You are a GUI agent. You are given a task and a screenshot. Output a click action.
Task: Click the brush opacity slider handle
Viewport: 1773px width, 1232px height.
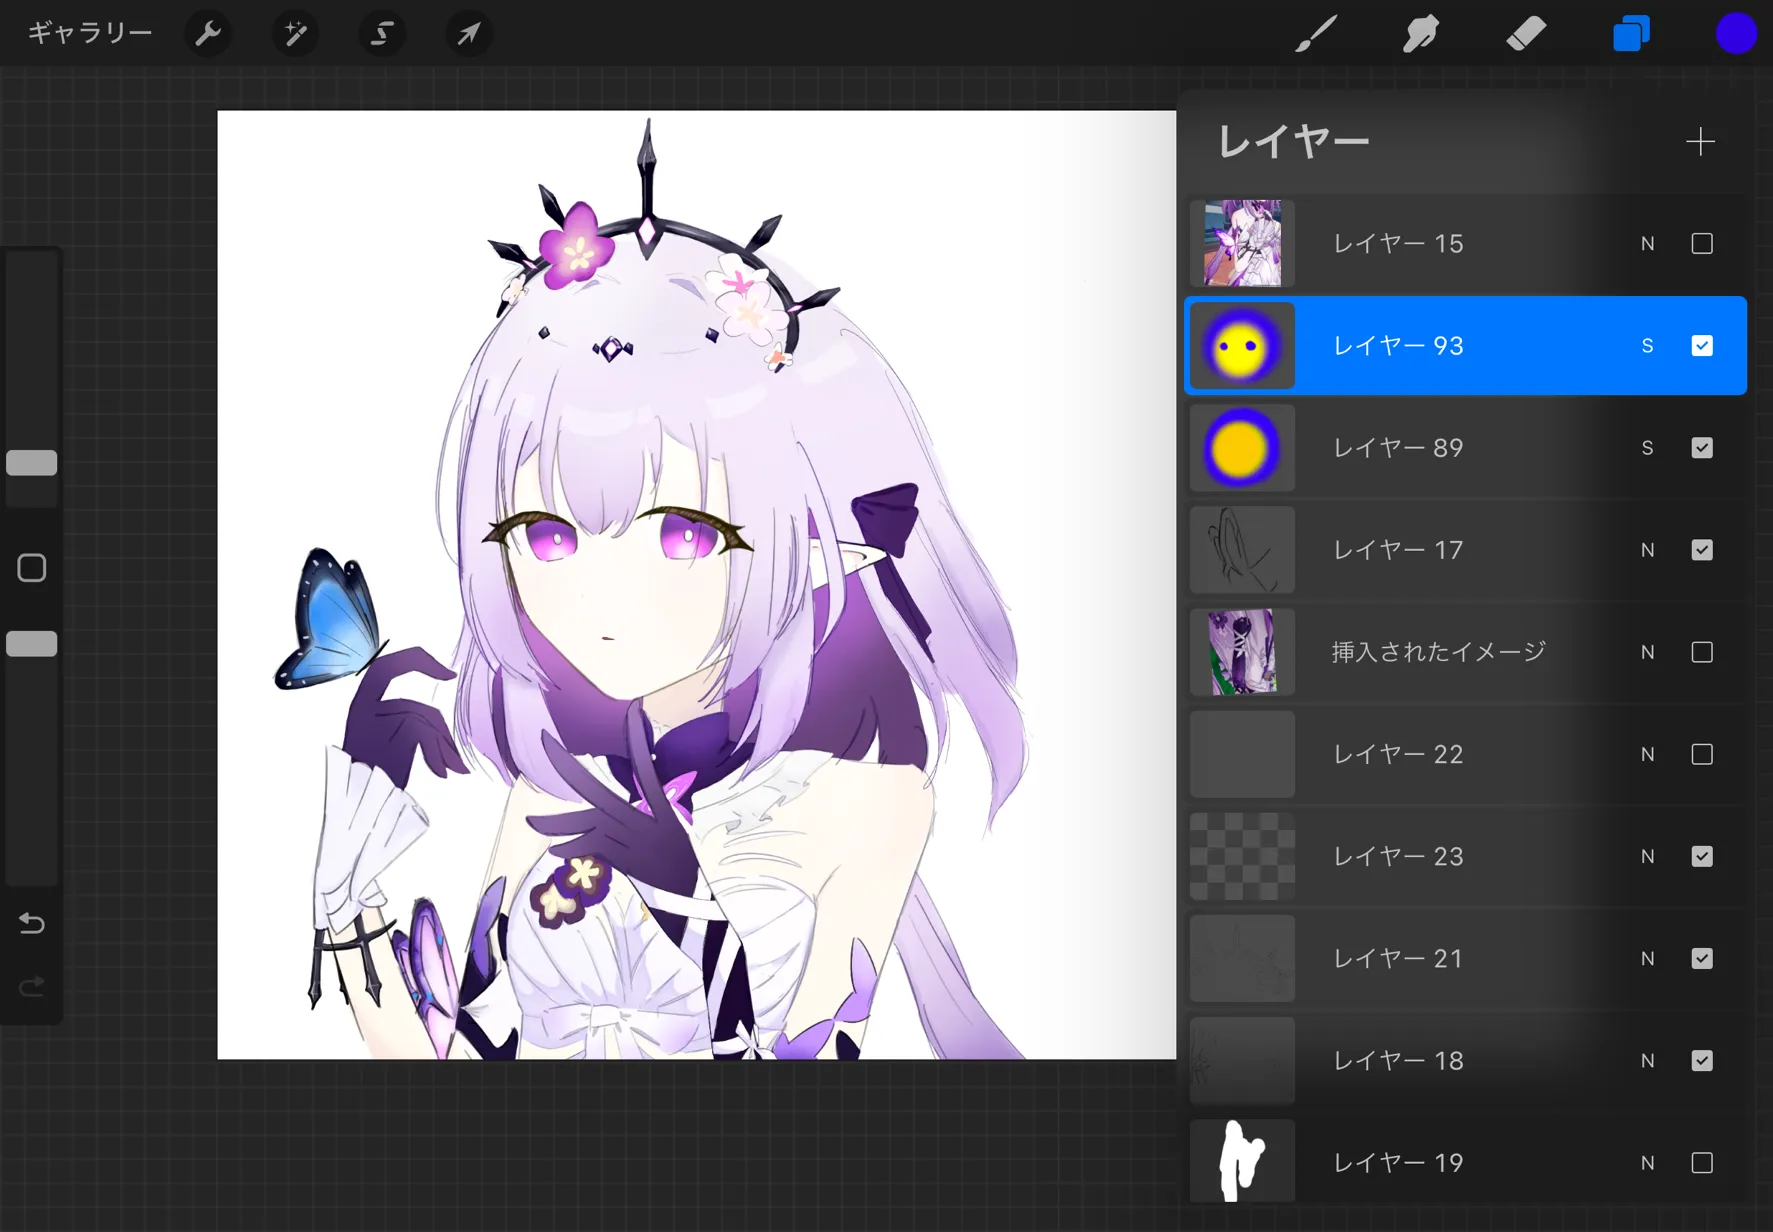coord(32,644)
